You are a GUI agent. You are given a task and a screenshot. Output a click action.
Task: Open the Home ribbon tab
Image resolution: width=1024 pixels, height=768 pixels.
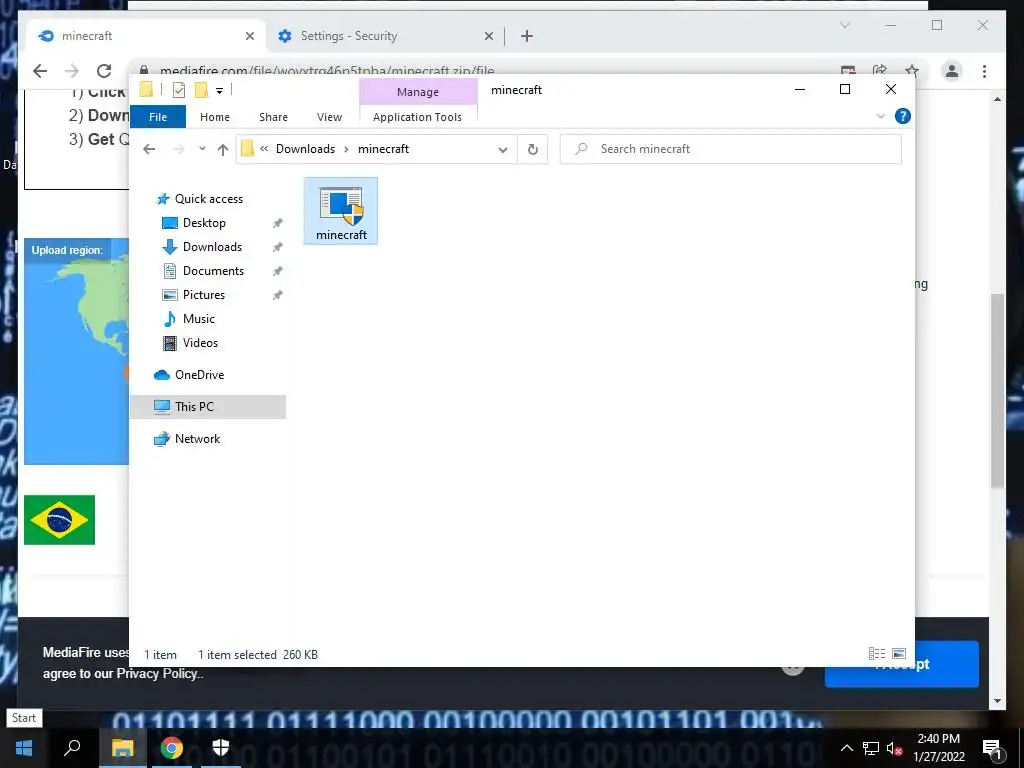click(x=215, y=117)
